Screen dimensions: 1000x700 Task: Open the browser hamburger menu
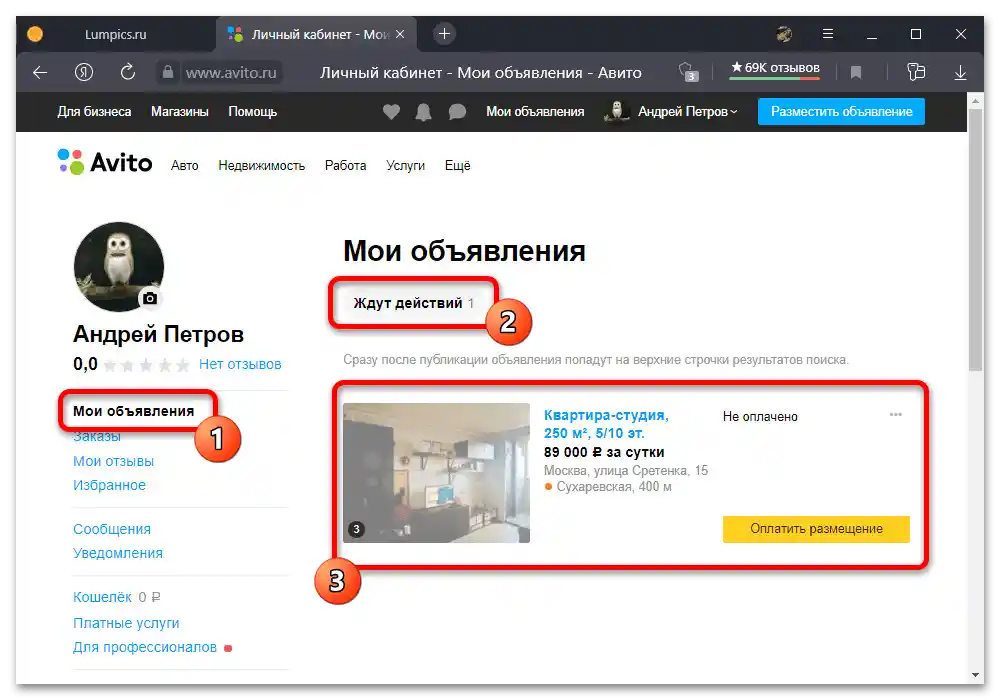(x=828, y=34)
